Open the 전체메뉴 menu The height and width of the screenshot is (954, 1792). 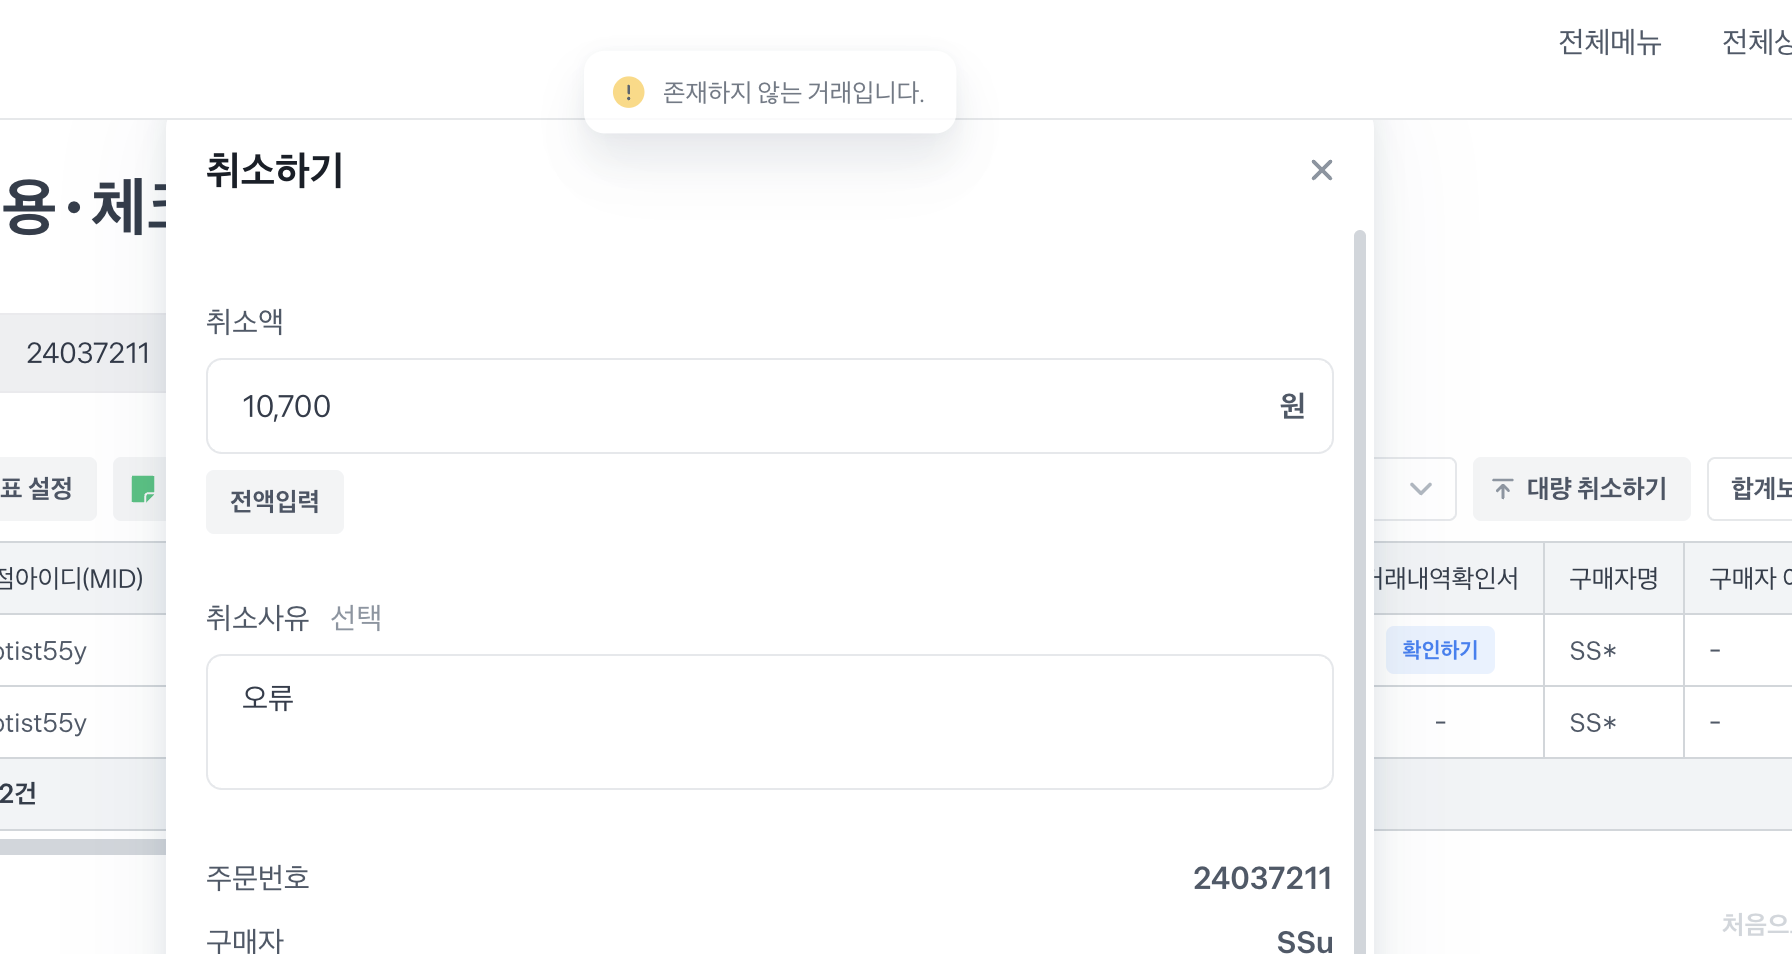point(1609,42)
